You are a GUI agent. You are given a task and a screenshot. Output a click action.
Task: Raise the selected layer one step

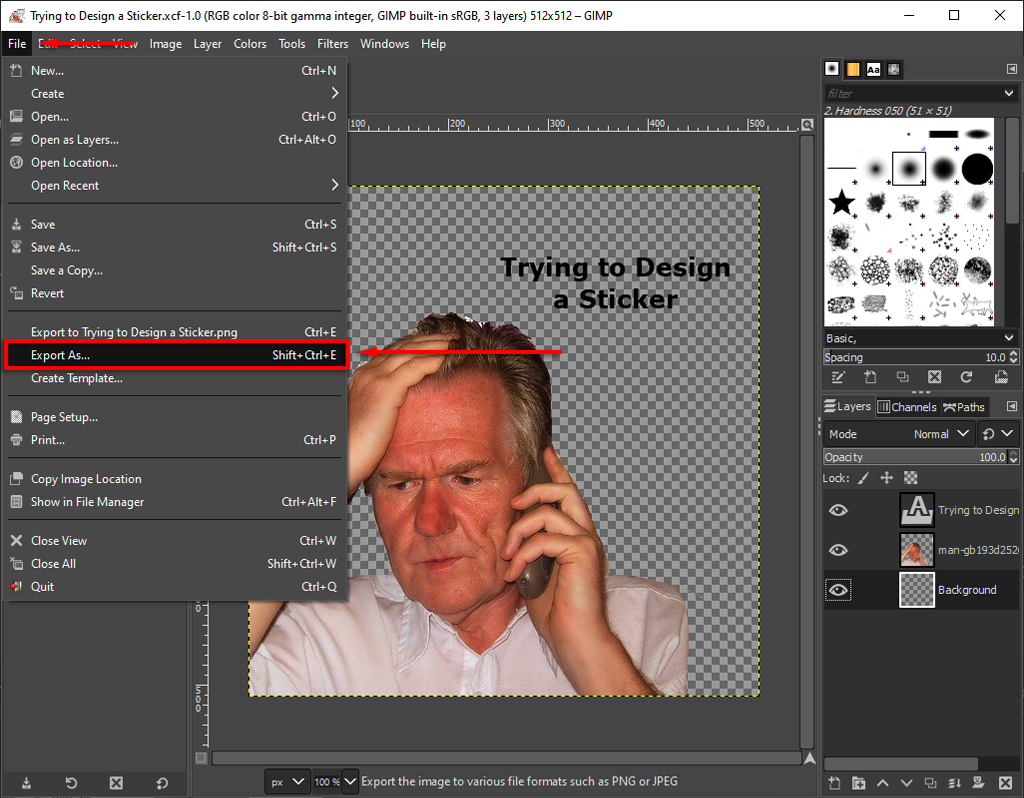883,782
